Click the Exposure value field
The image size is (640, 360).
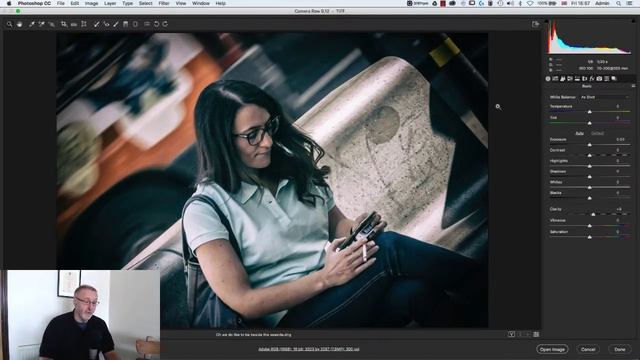620,140
